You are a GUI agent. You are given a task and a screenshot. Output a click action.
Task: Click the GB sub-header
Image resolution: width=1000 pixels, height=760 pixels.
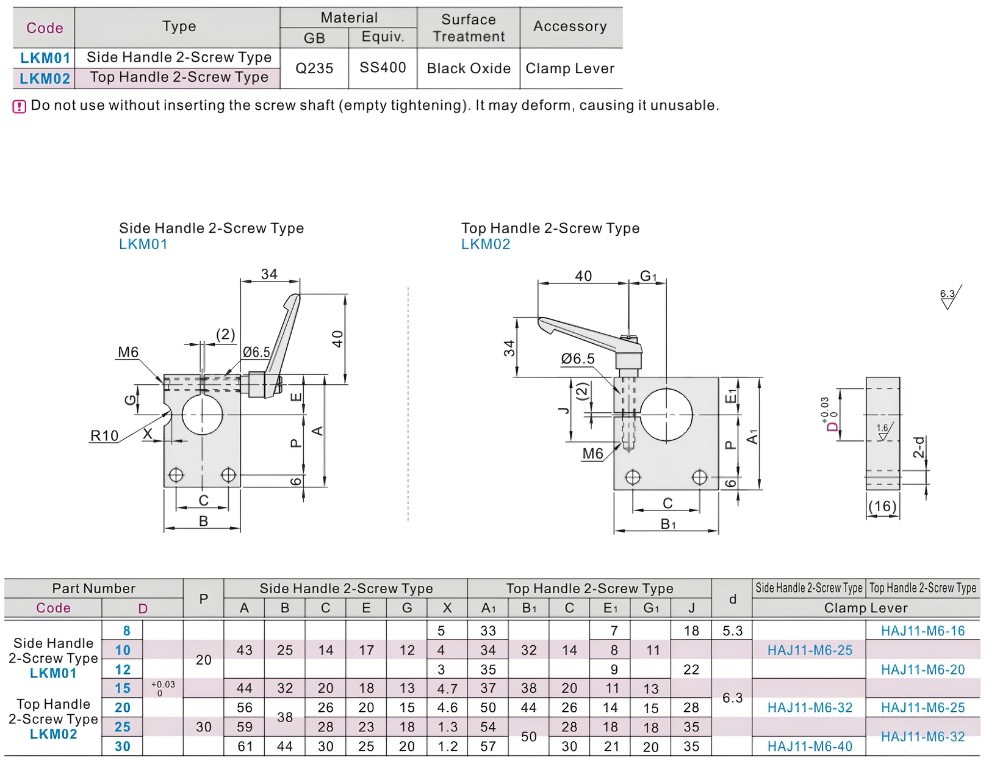pyautogui.click(x=314, y=38)
